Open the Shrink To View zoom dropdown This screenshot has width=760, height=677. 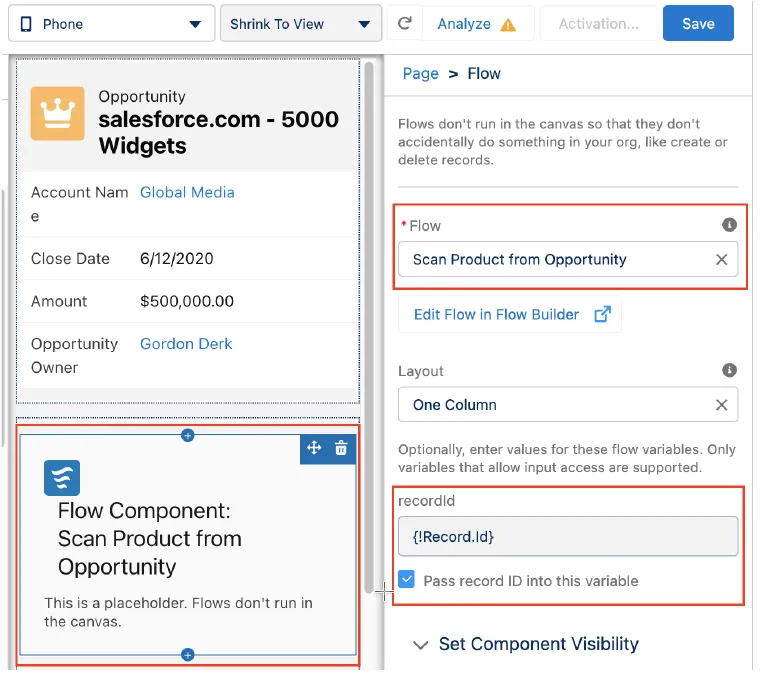click(302, 24)
